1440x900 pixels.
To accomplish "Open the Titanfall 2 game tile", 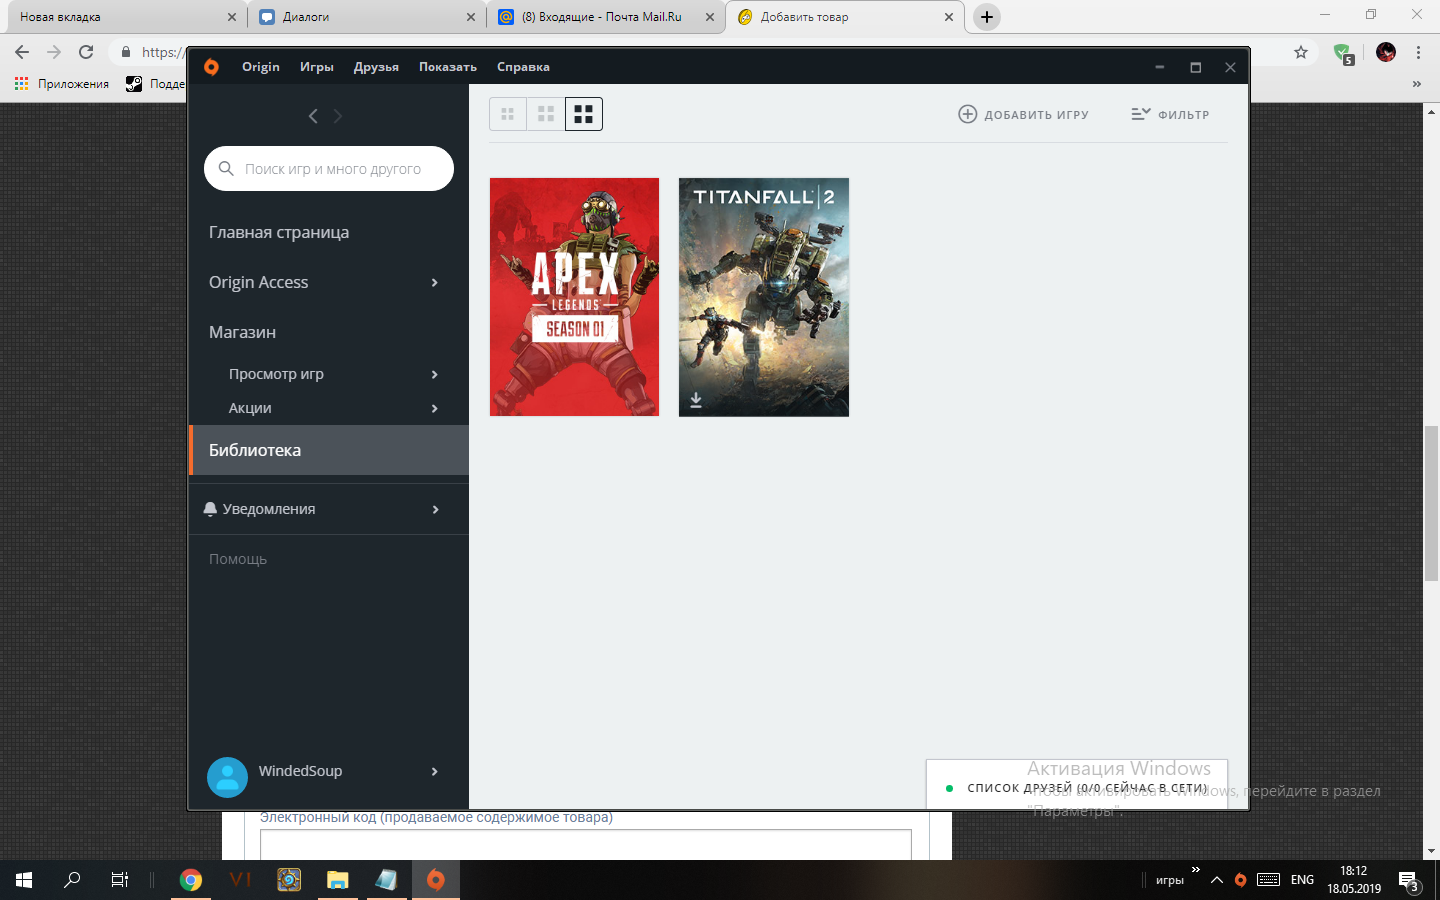I will pyautogui.click(x=764, y=297).
